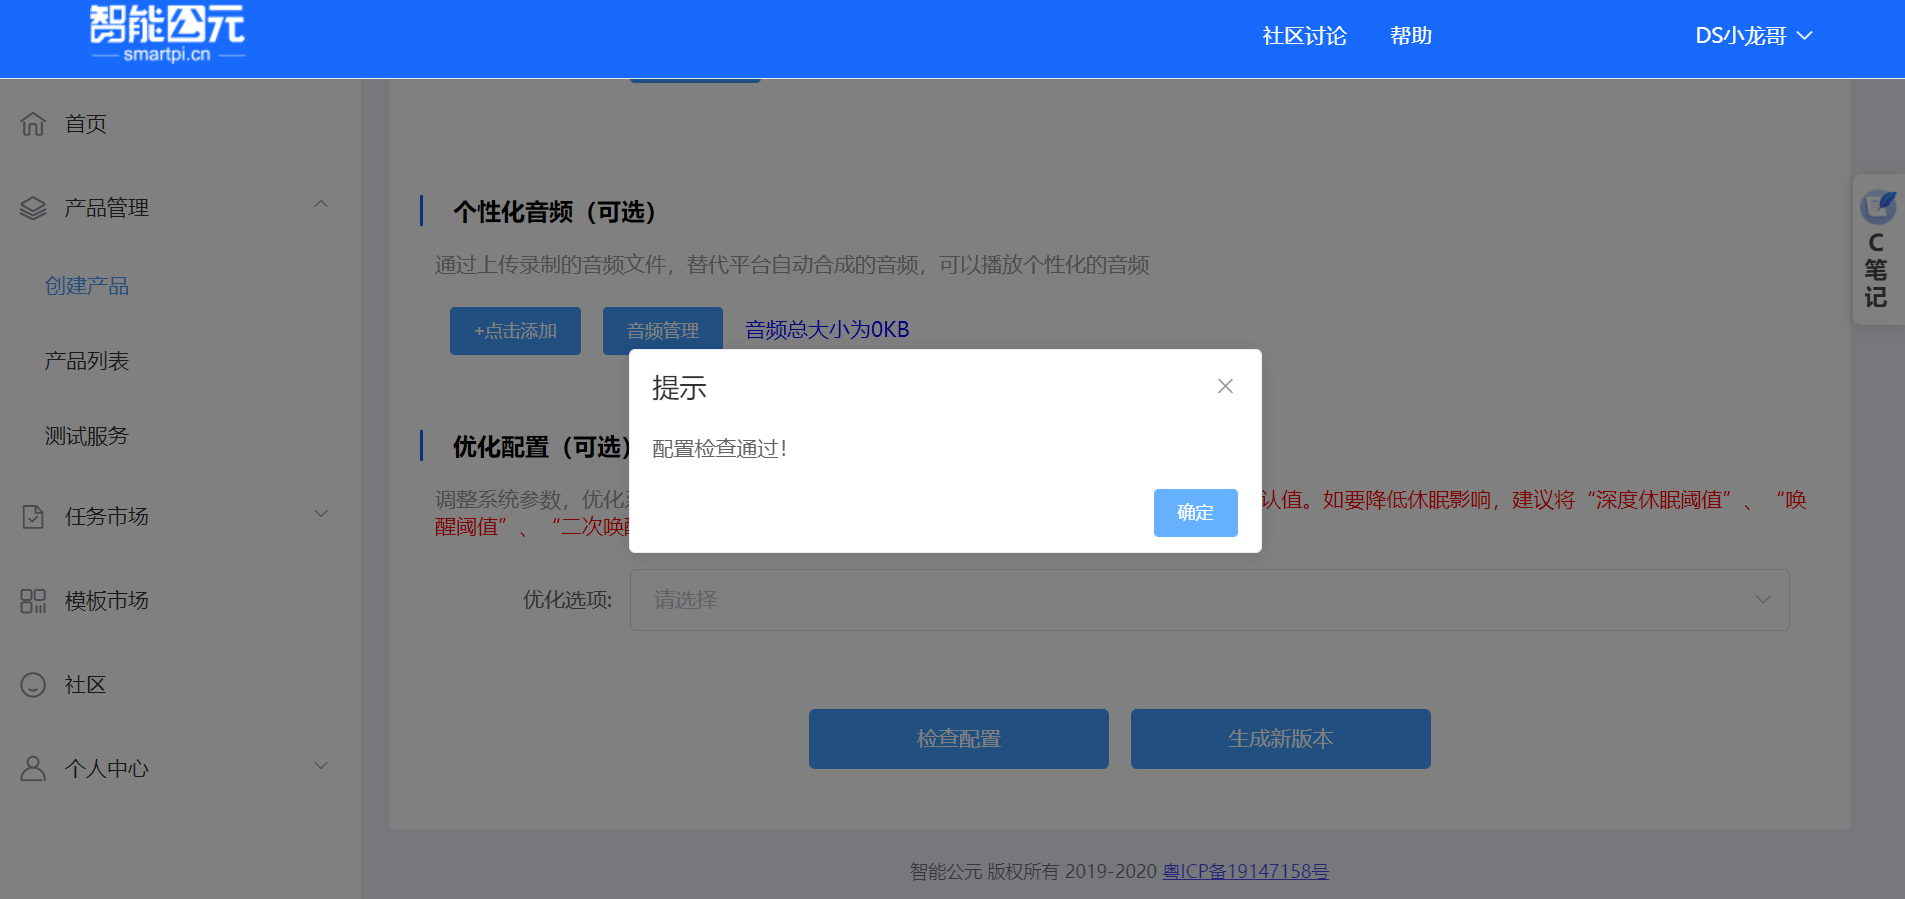Click the layers icon beside 产品管理
Viewport: 1905px width, 899px height.
33,208
